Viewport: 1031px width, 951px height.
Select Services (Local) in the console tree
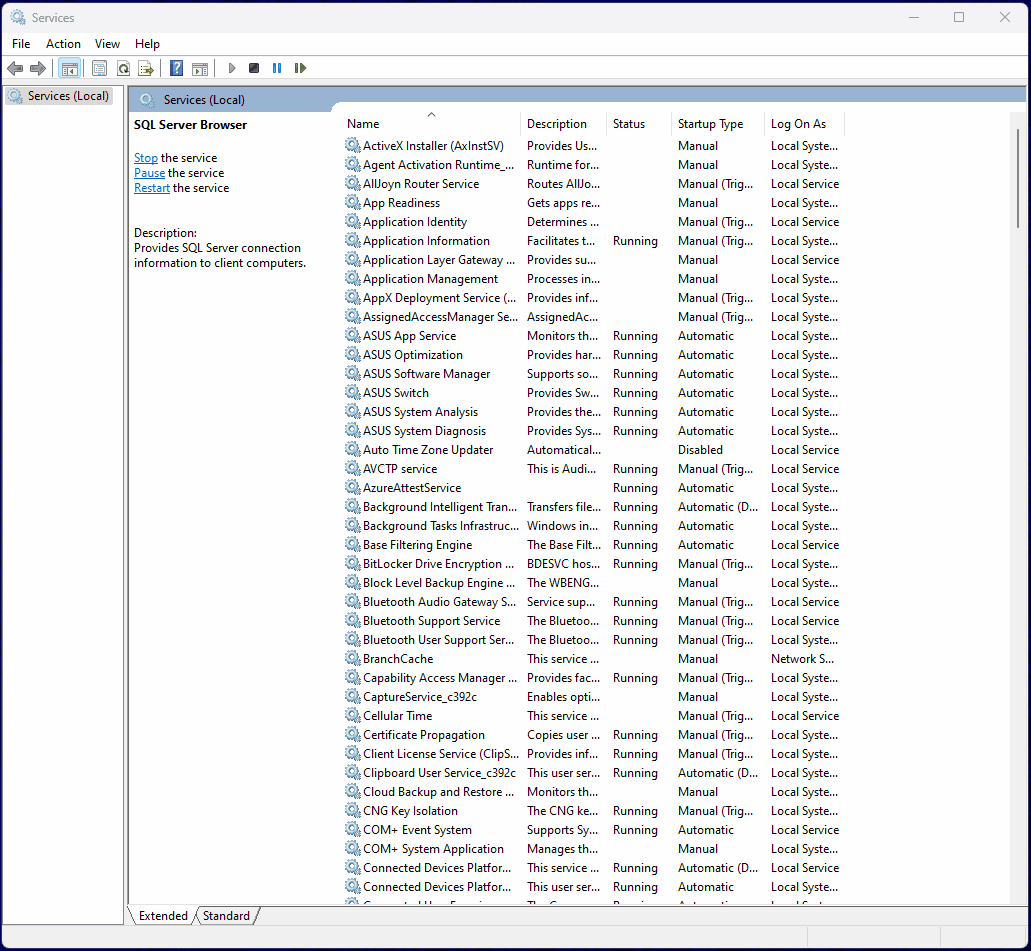(x=68, y=96)
